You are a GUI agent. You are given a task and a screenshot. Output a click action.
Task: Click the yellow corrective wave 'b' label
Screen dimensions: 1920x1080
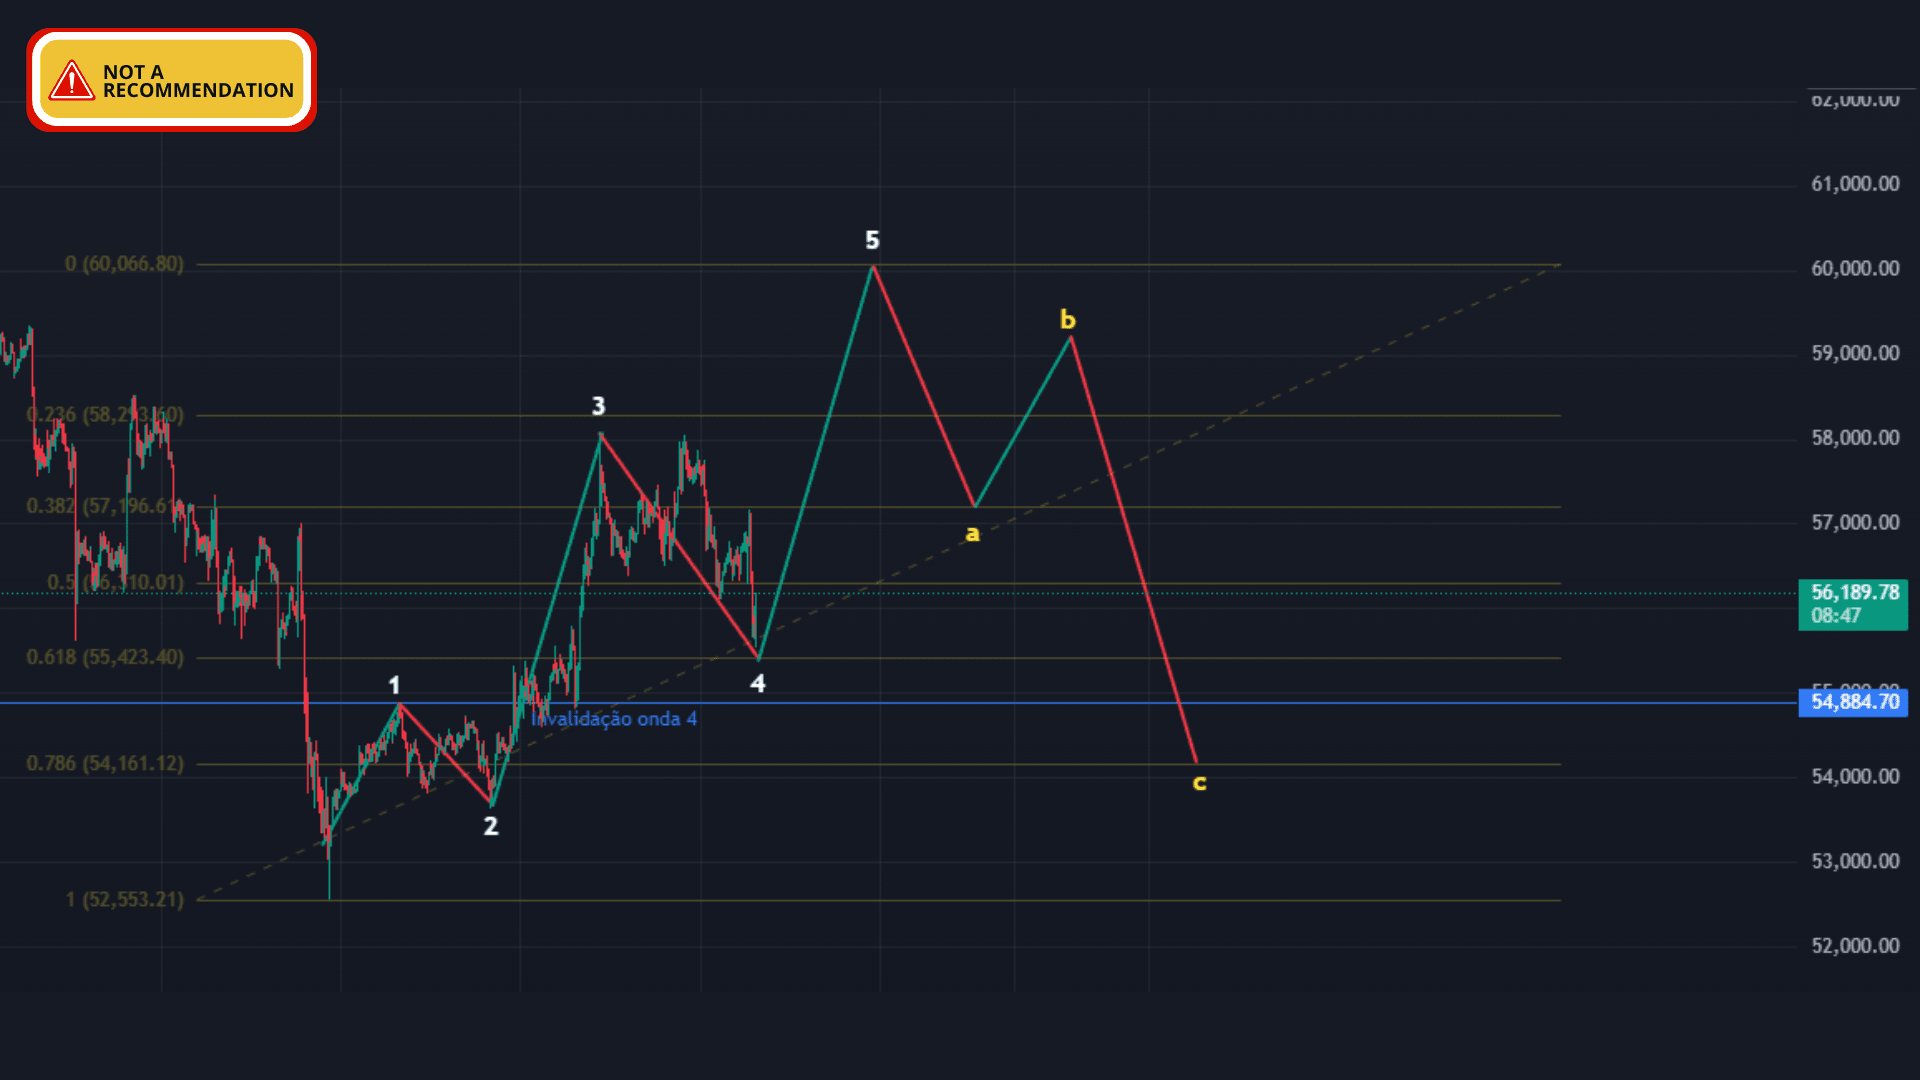tap(1067, 320)
